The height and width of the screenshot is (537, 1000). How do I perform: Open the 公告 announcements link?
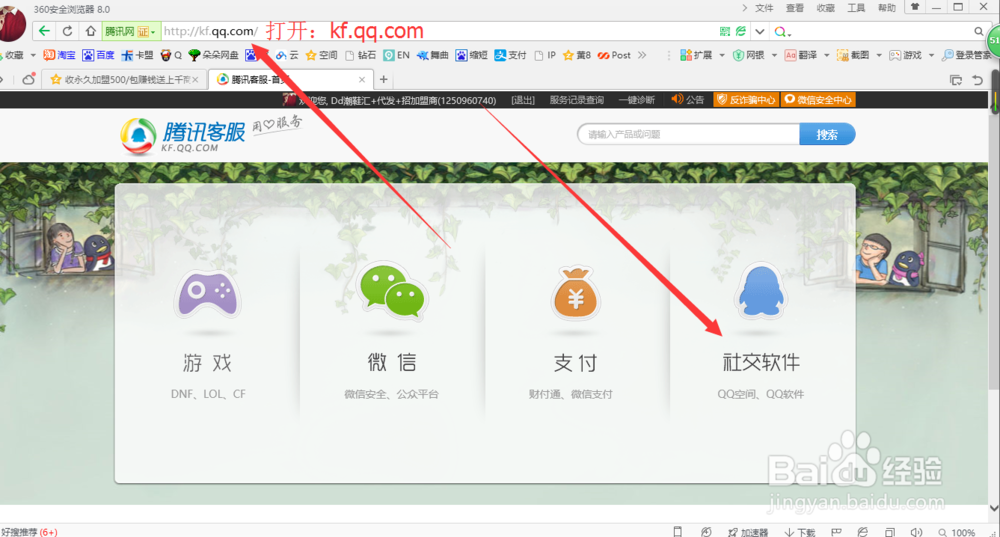pos(688,100)
